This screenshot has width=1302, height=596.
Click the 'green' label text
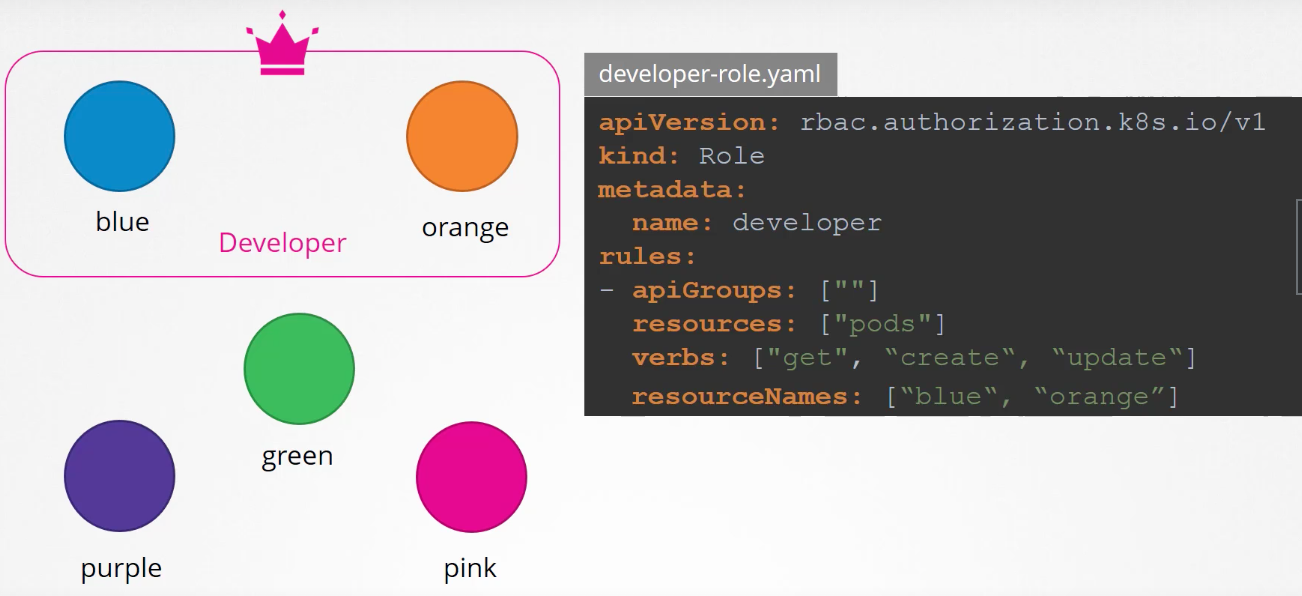click(297, 456)
